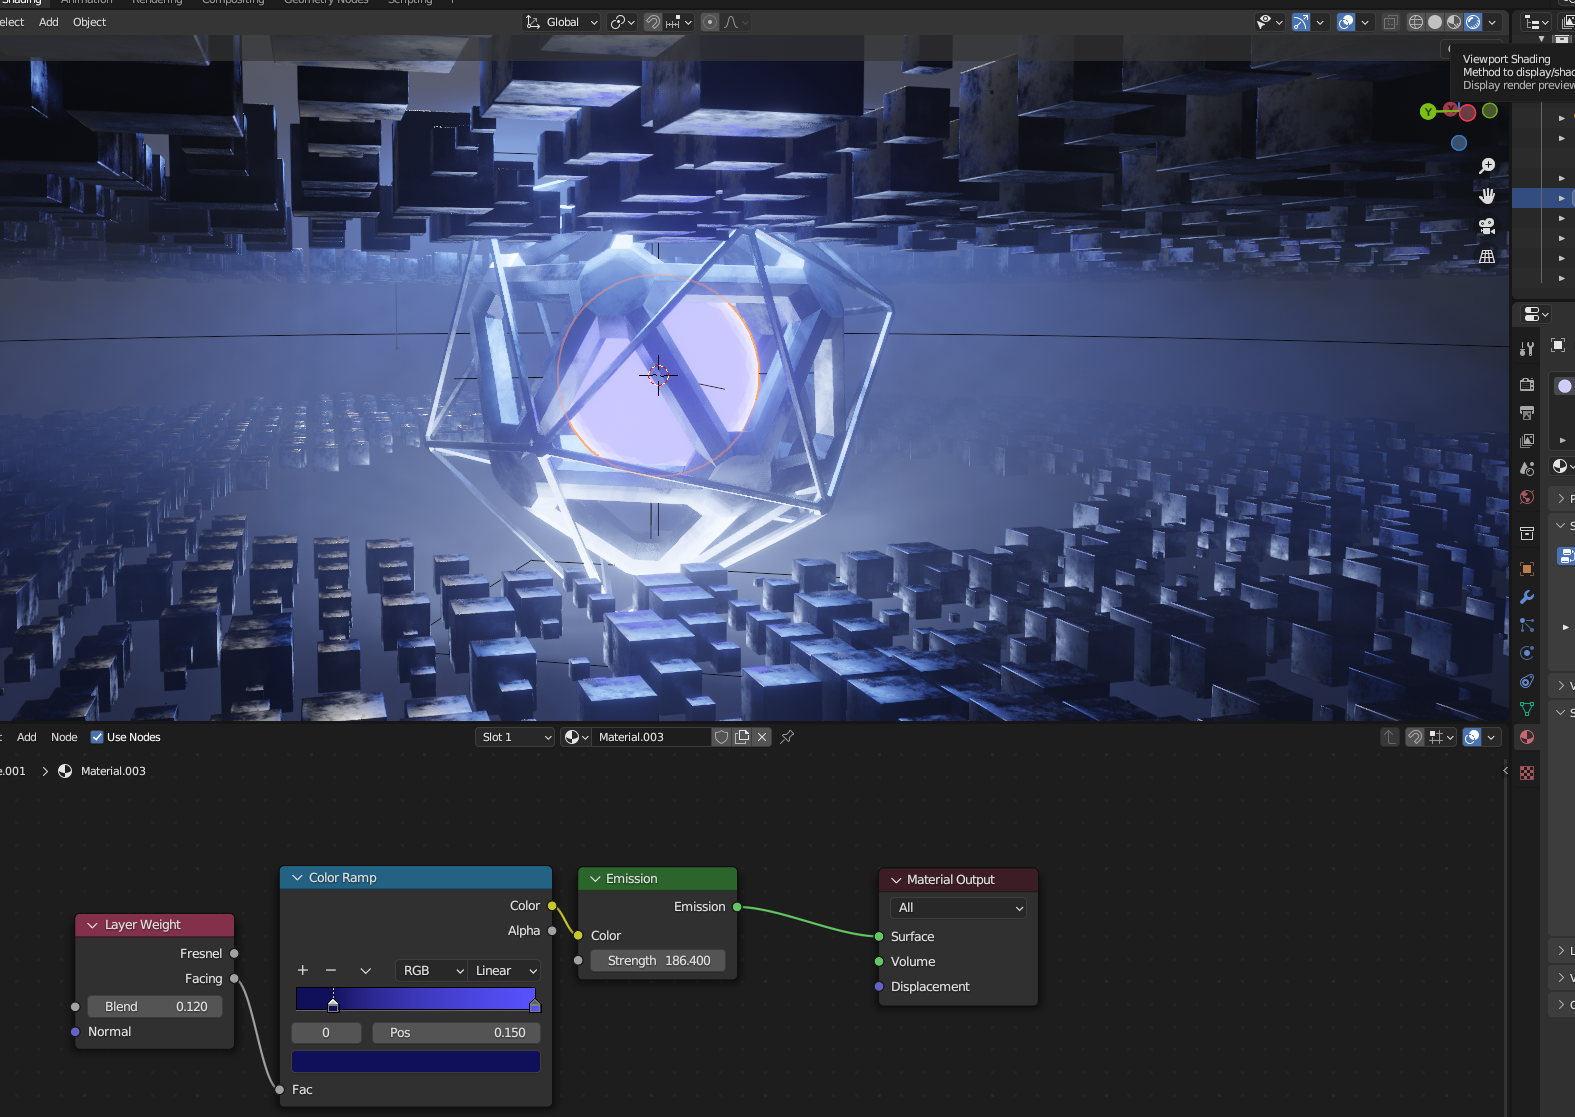Open the Object Data properties tab
Screen dimensions: 1575x1117
[1527, 709]
